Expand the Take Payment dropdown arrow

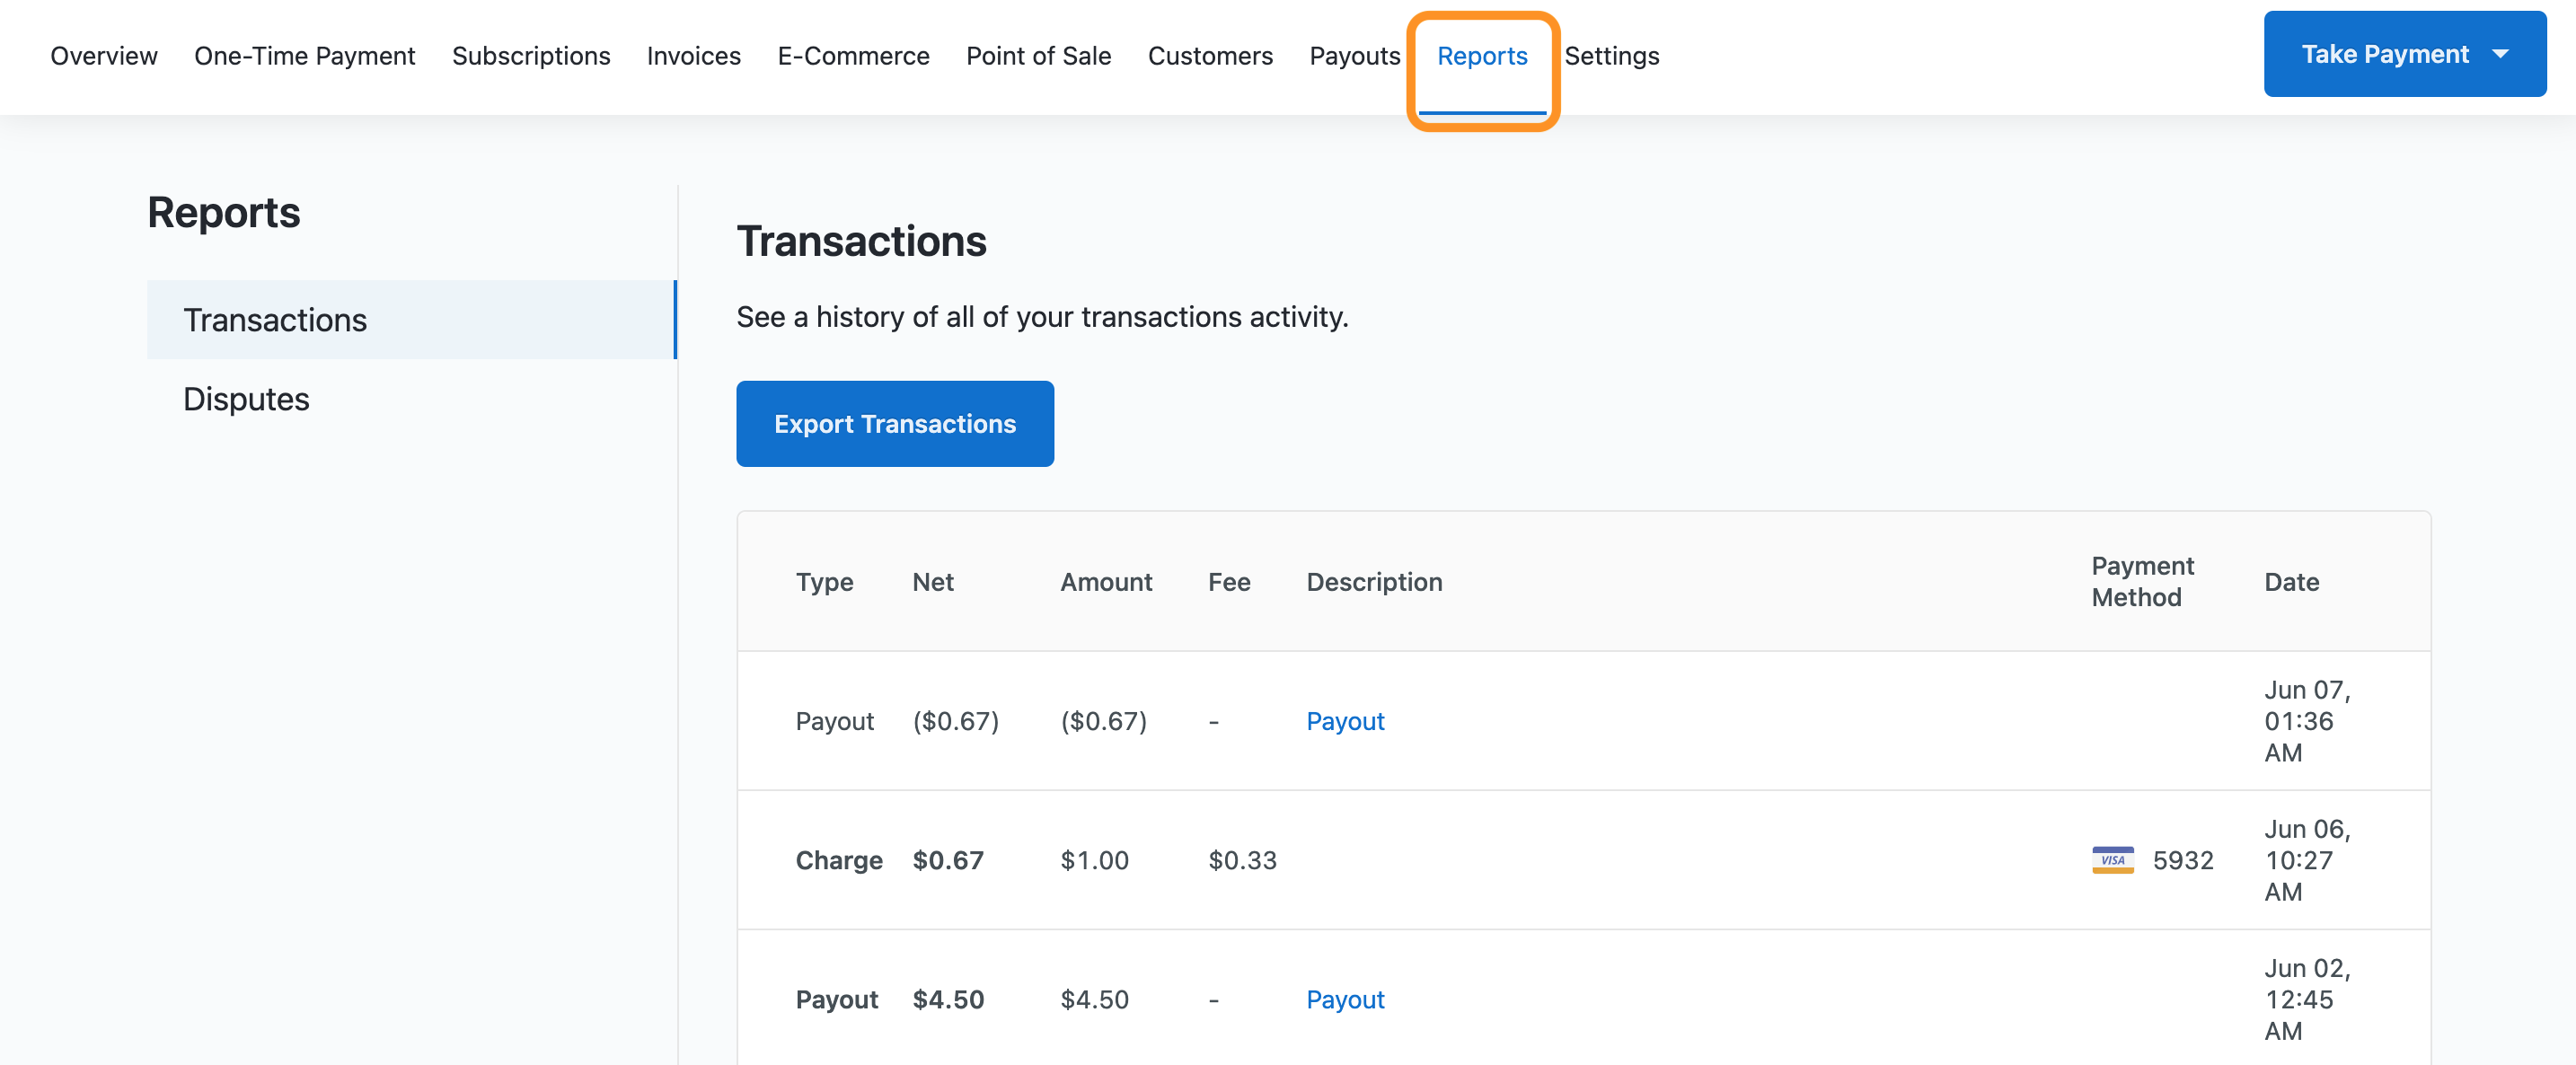point(2501,55)
